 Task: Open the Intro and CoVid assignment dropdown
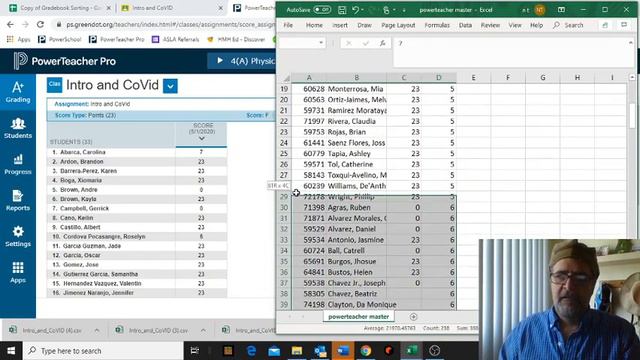click(x=170, y=86)
